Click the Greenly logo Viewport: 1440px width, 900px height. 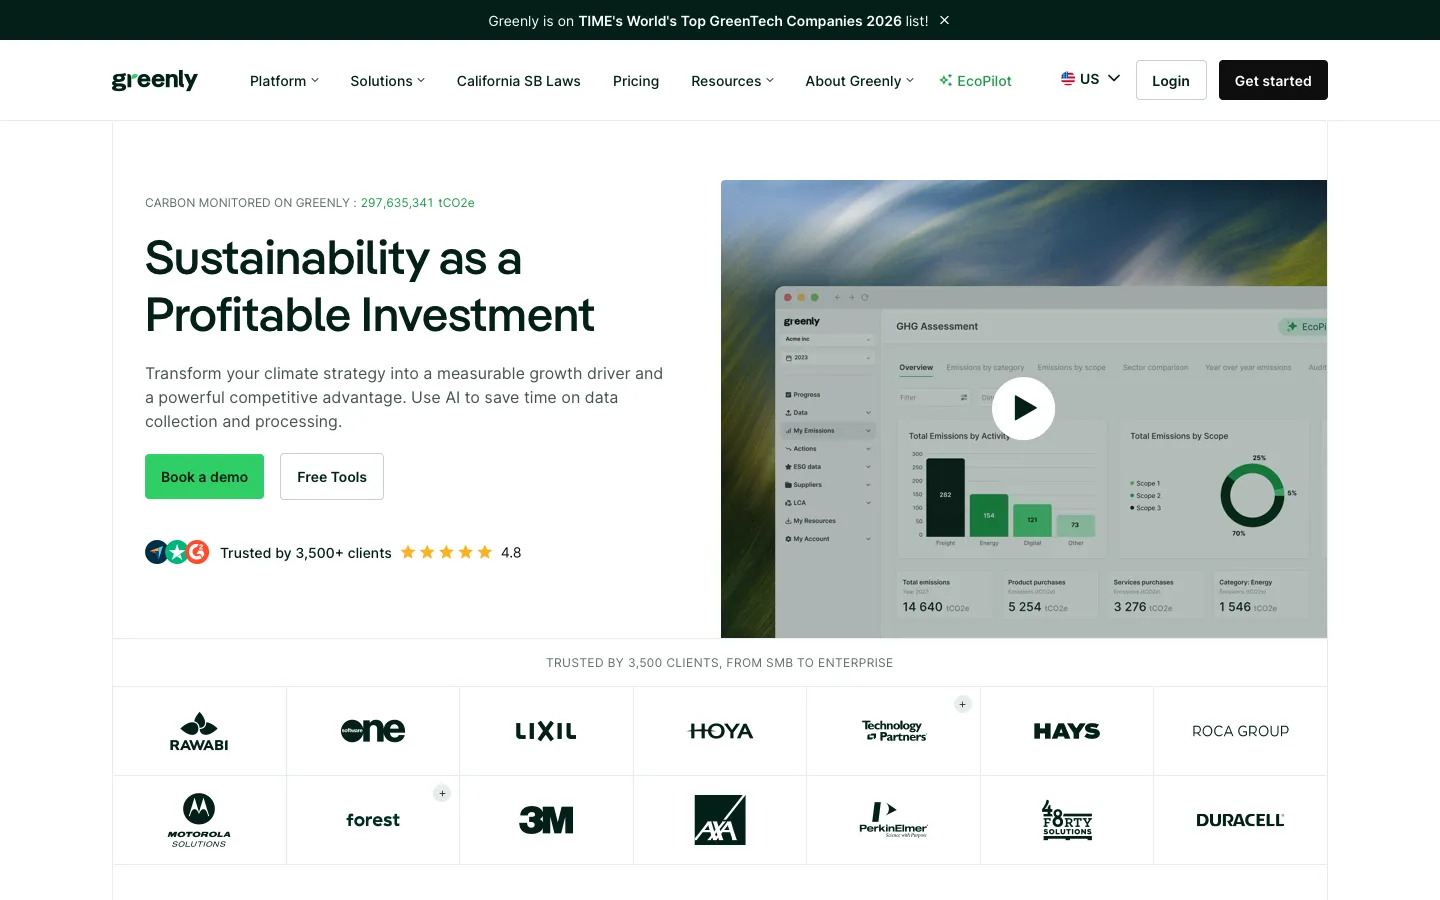155,80
